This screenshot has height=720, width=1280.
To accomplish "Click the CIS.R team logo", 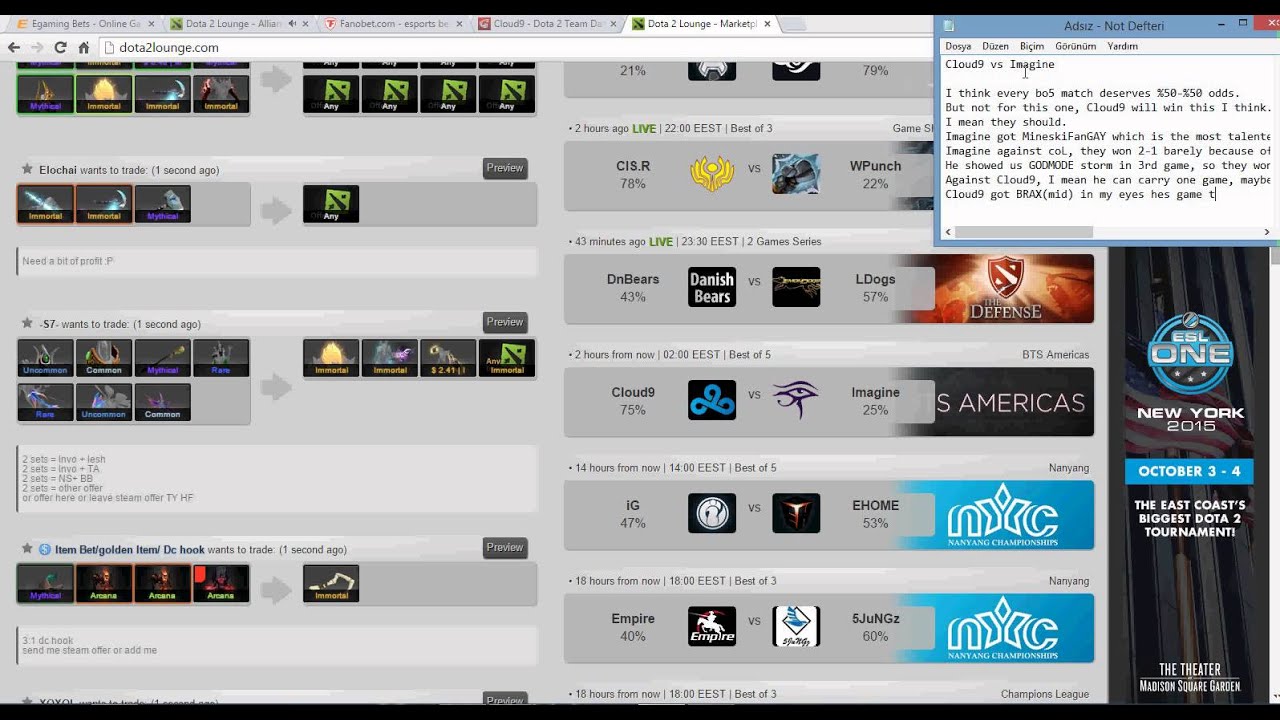I will click(x=712, y=174).
